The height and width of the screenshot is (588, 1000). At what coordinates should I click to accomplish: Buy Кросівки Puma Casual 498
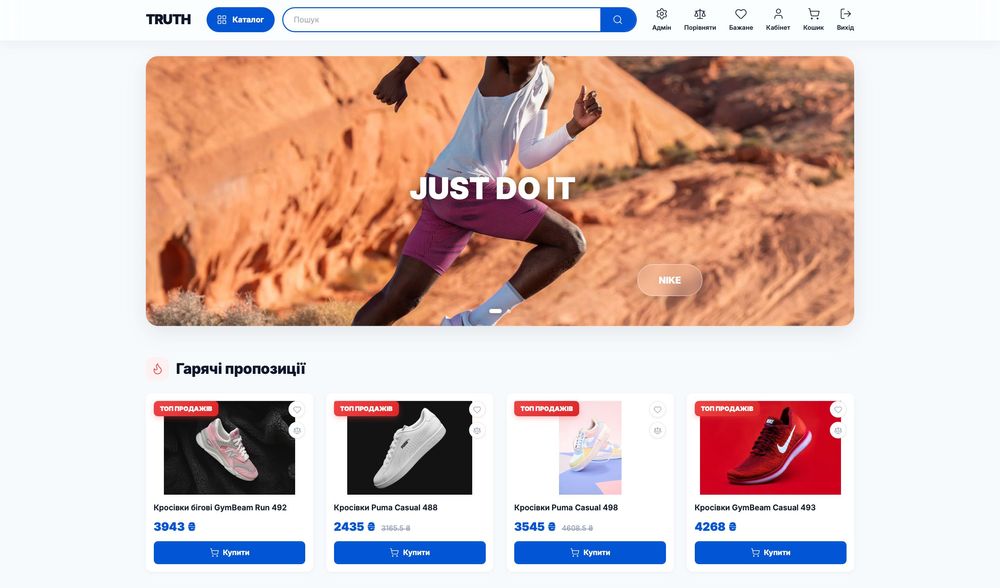tap(590, 552)
